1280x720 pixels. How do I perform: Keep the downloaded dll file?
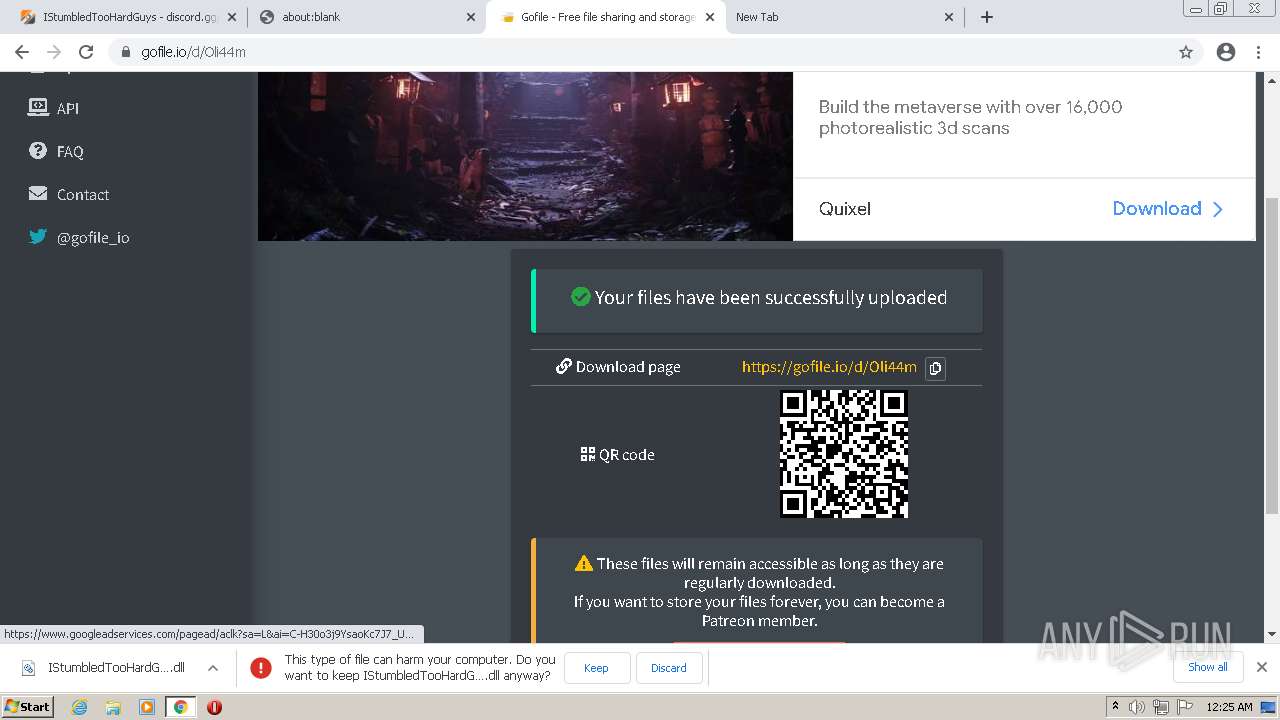[x=596, y=668]
